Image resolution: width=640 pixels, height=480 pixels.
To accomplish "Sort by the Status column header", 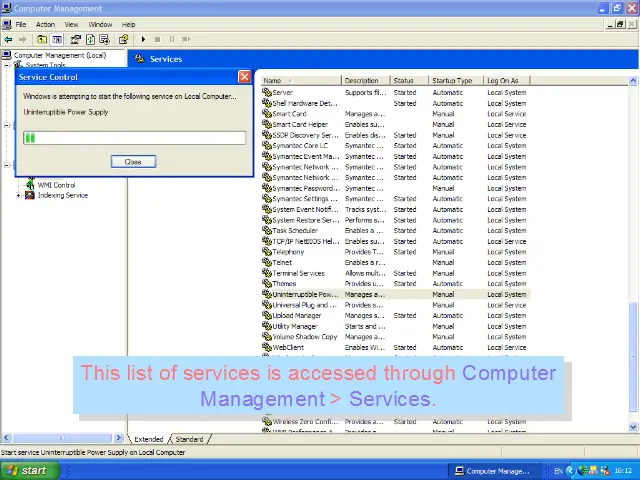I will tap(409, 80).
